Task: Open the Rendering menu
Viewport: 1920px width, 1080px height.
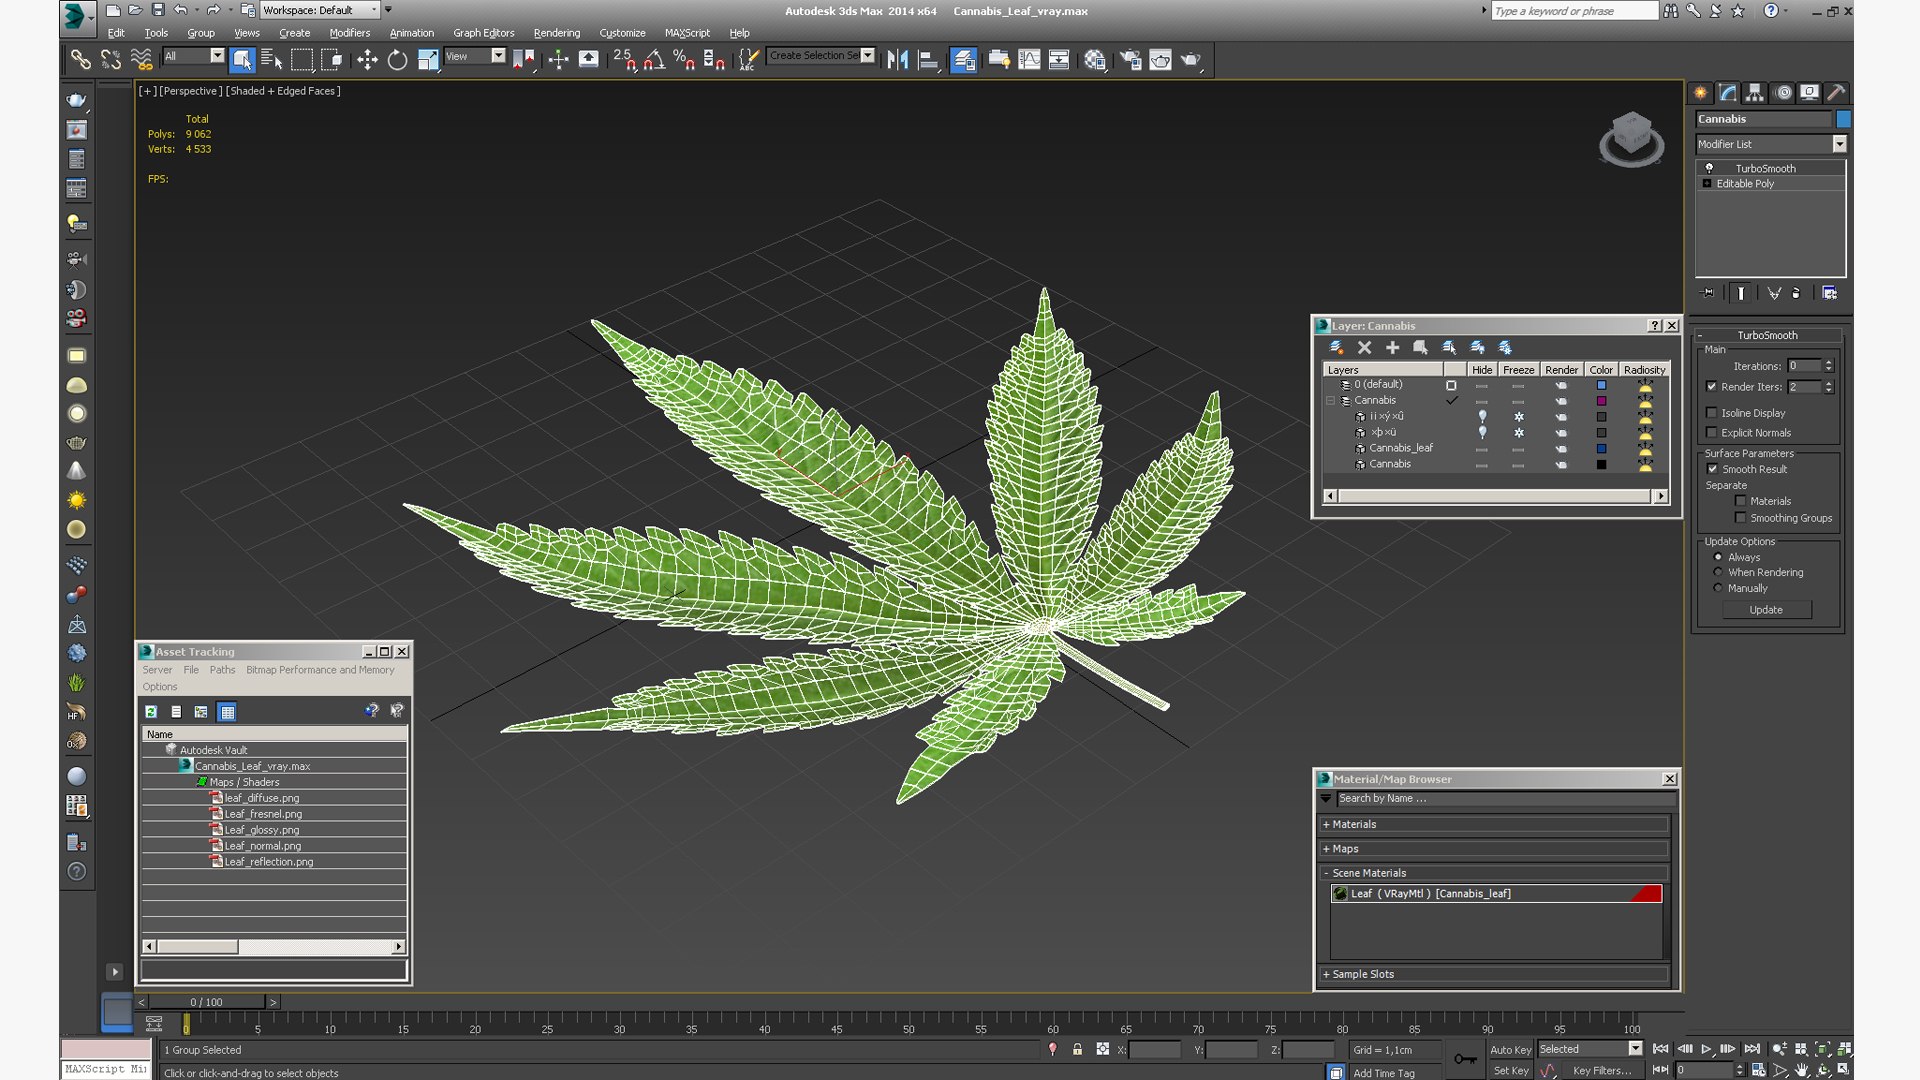Action: (556, 33)
